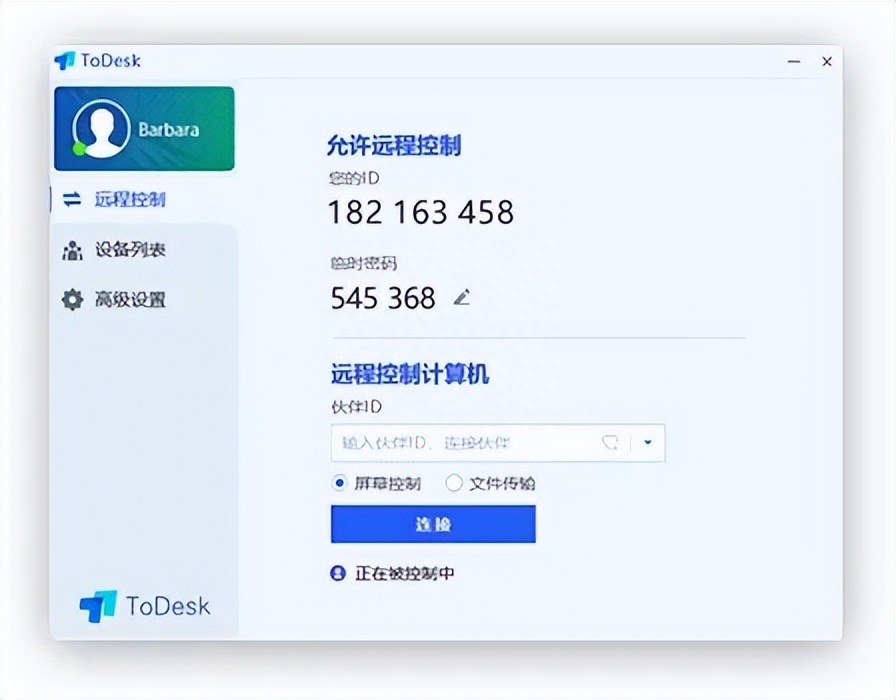Image resolution: width=896 pixels, height=700 pixels.
Task: Click the 高级设置 gear icon
Action: click(72, 300)
